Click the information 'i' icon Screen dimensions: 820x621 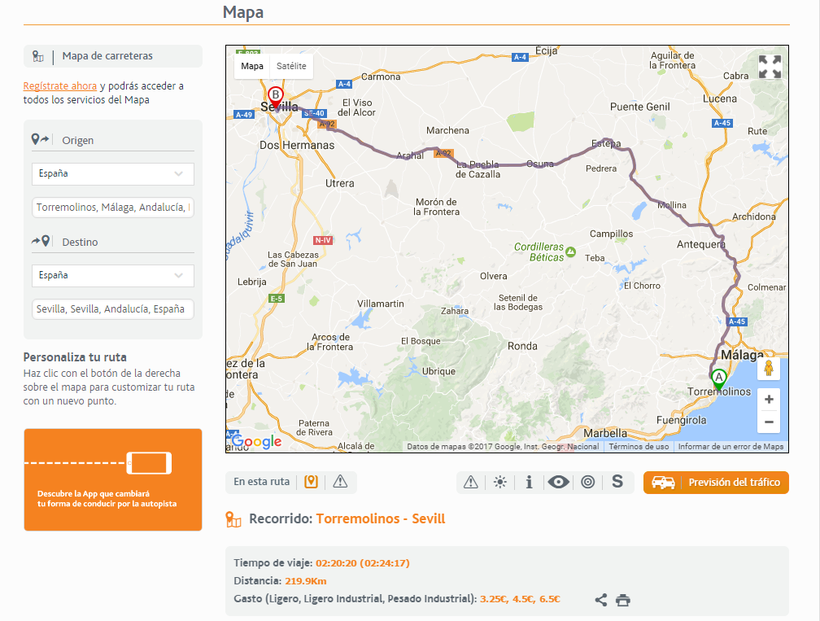[x=529, y=482]
